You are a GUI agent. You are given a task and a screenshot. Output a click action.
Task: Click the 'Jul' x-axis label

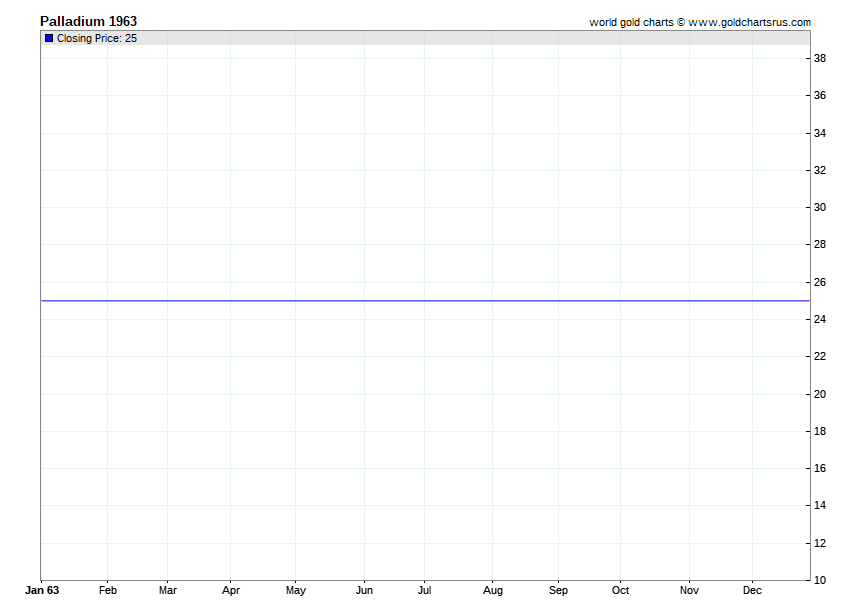pyautogui.click(x=424, y=590)
